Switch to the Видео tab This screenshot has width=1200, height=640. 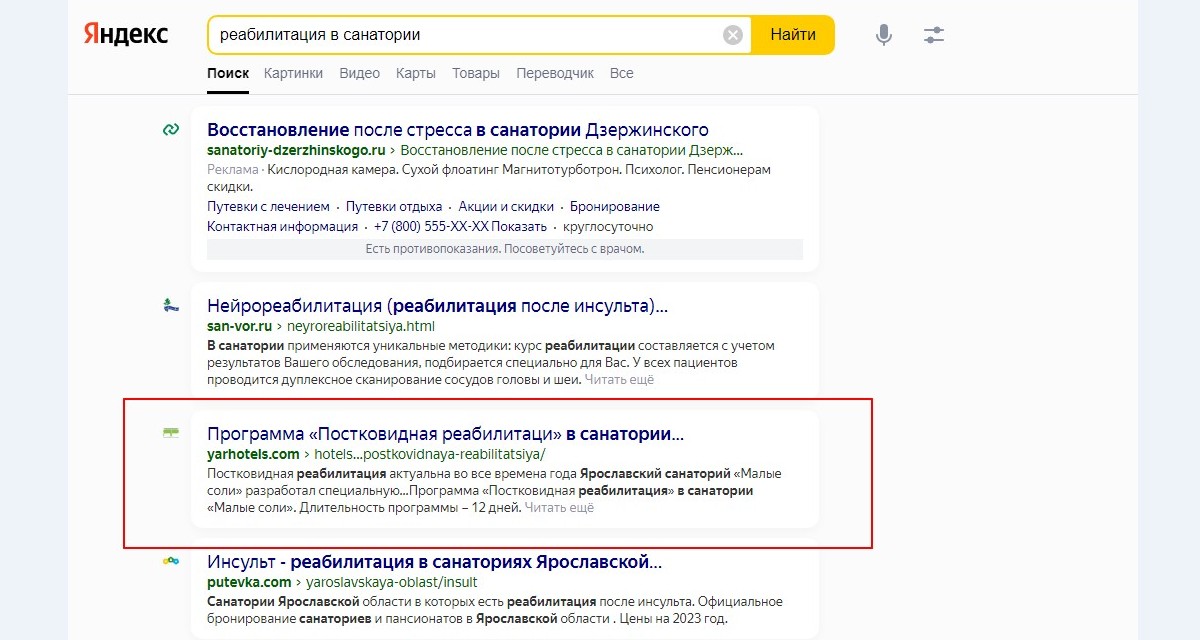[359, 73]
